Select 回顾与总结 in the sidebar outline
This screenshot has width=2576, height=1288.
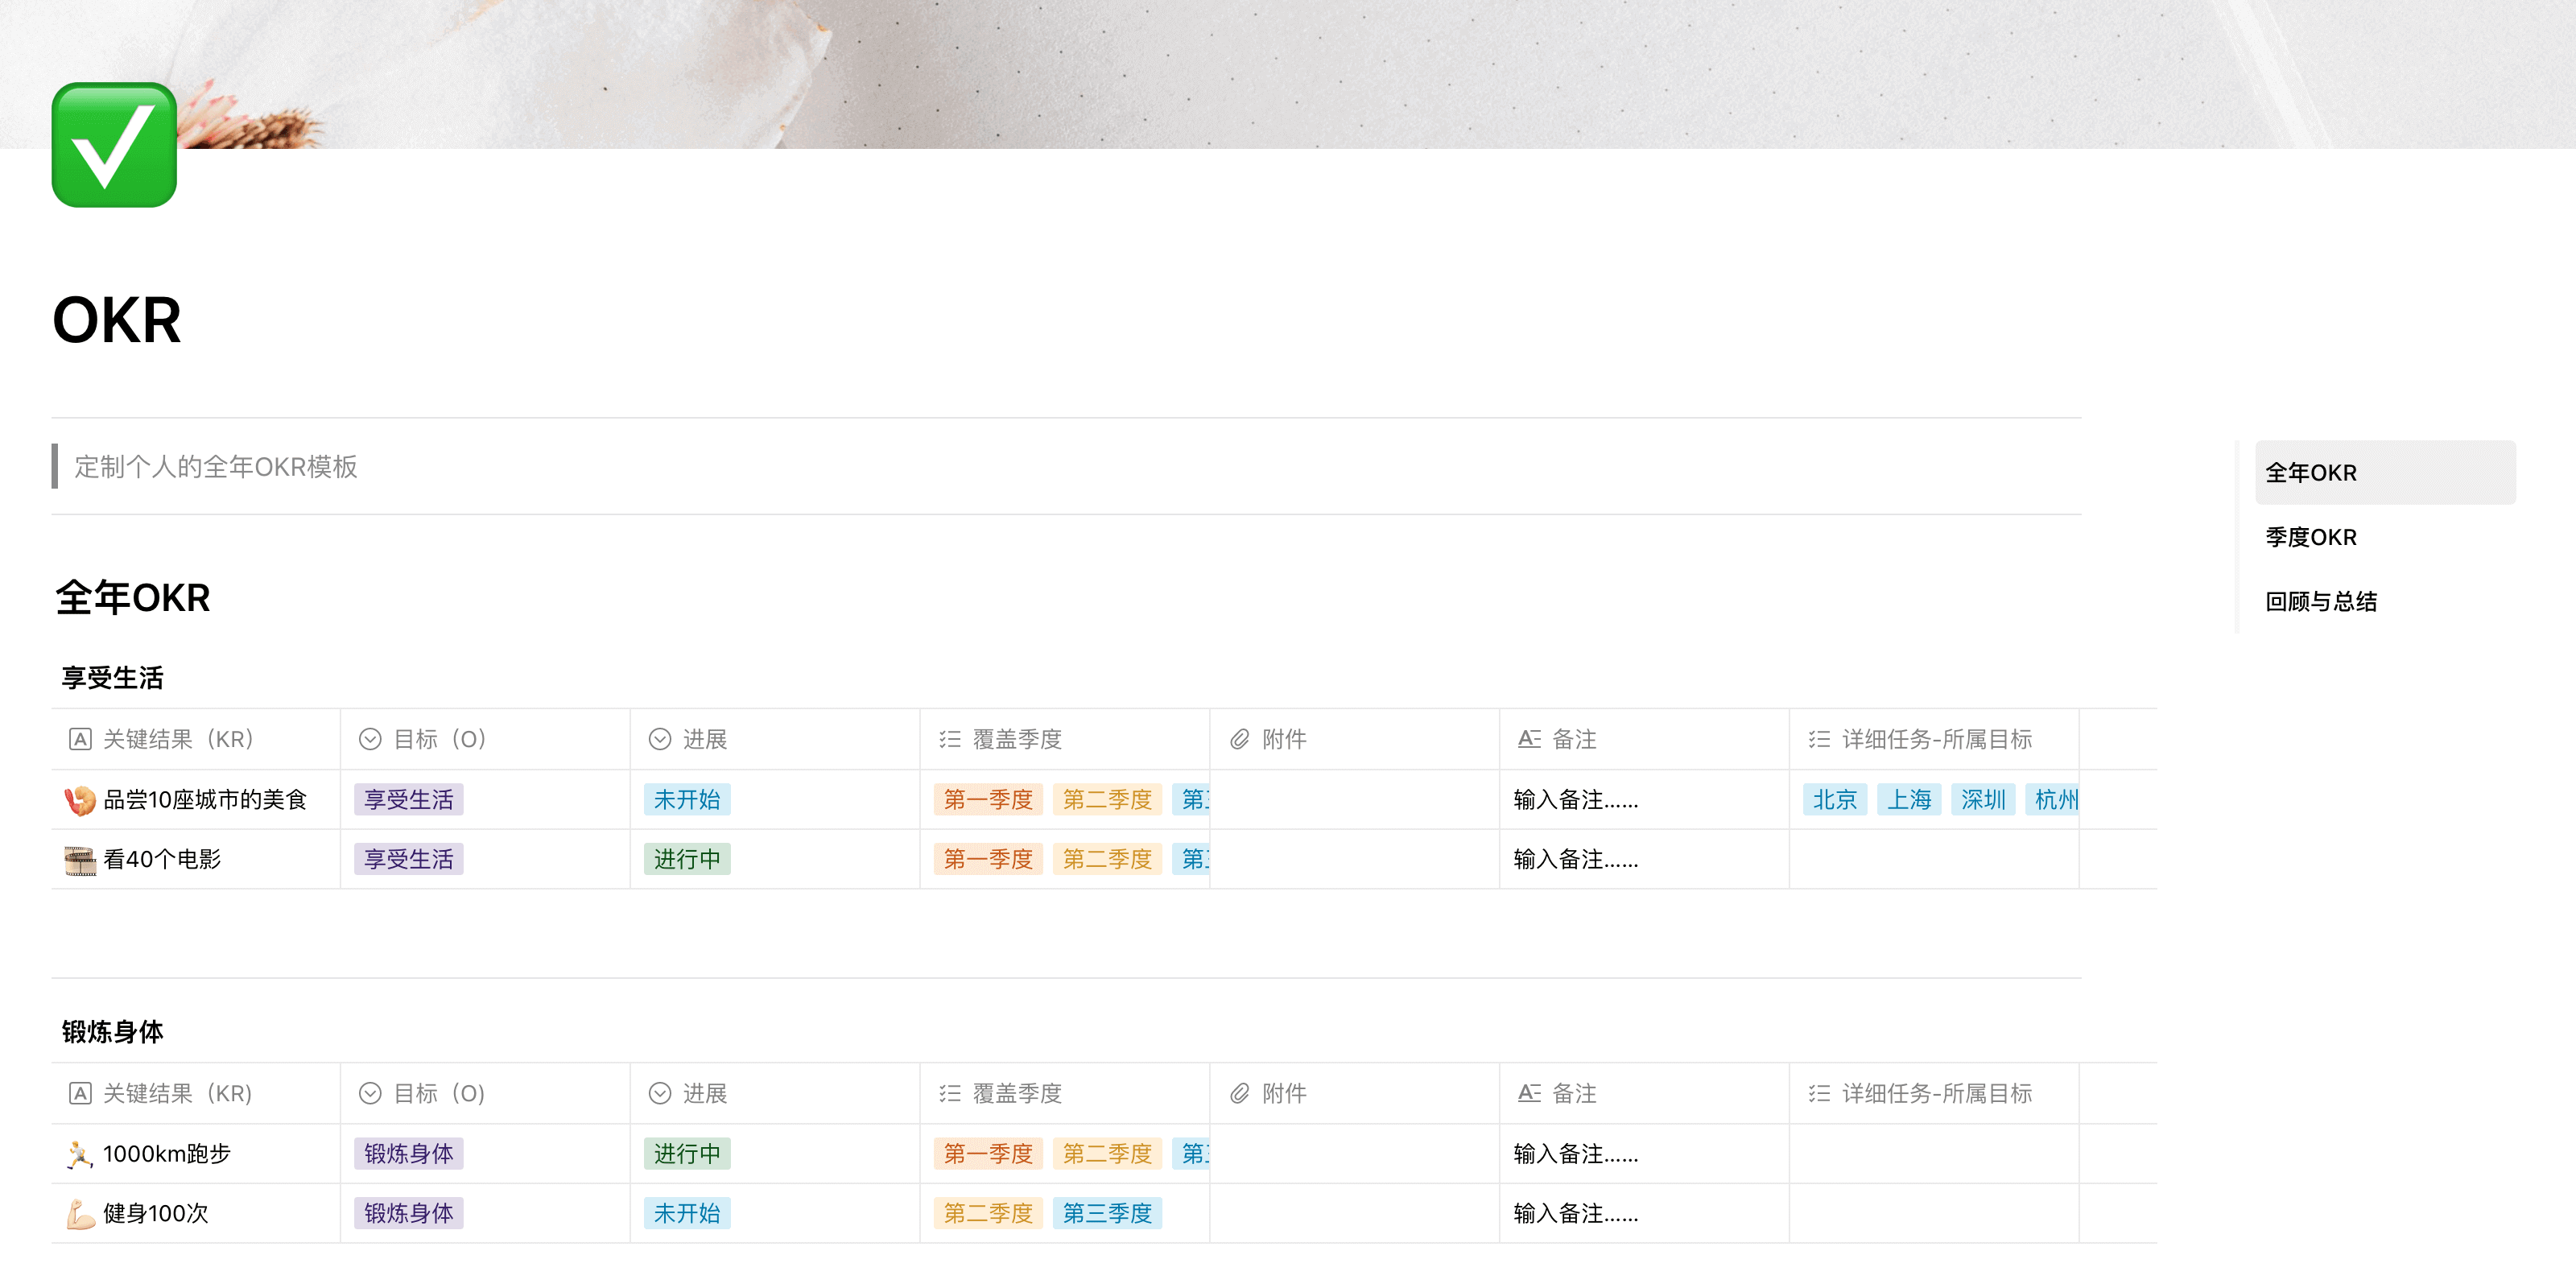click(2321, 601)
